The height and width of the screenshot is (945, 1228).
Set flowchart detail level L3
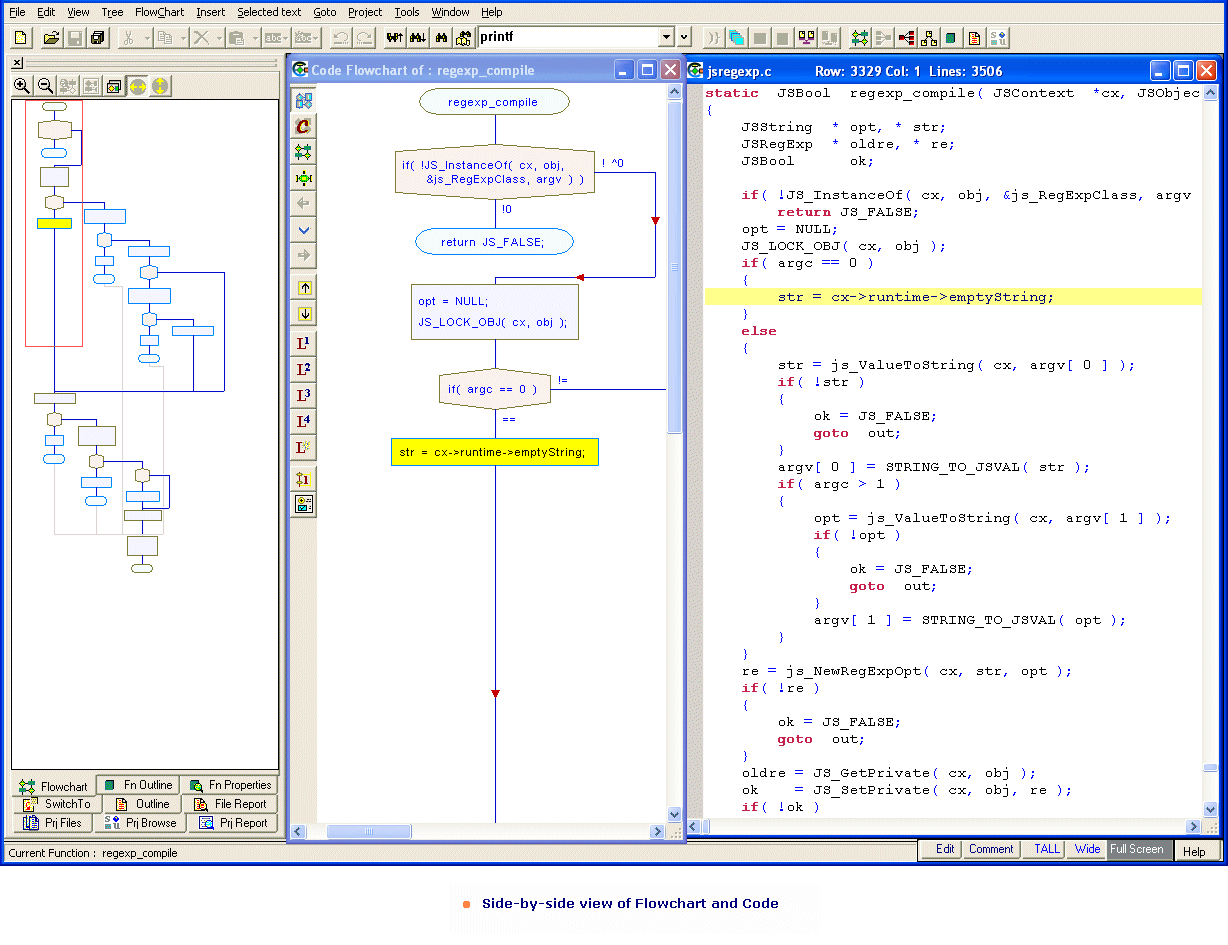click(x=304, y=395)
